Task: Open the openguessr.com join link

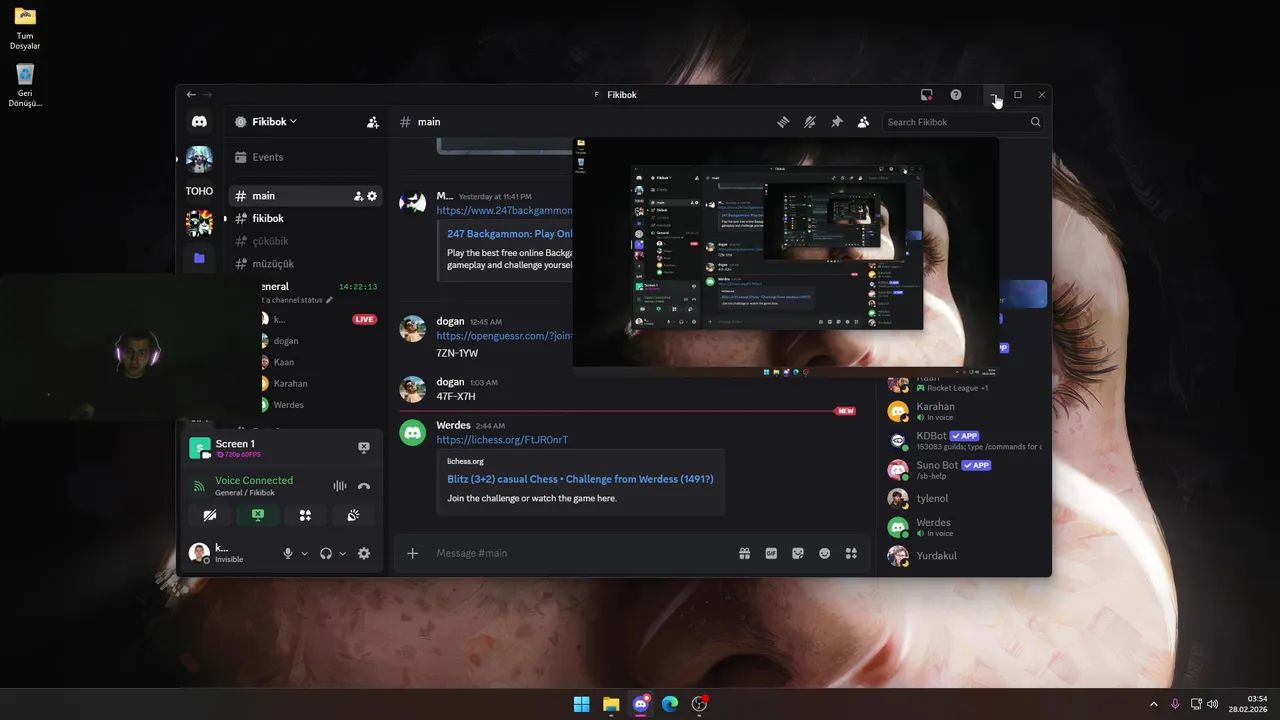Action: 504,336
